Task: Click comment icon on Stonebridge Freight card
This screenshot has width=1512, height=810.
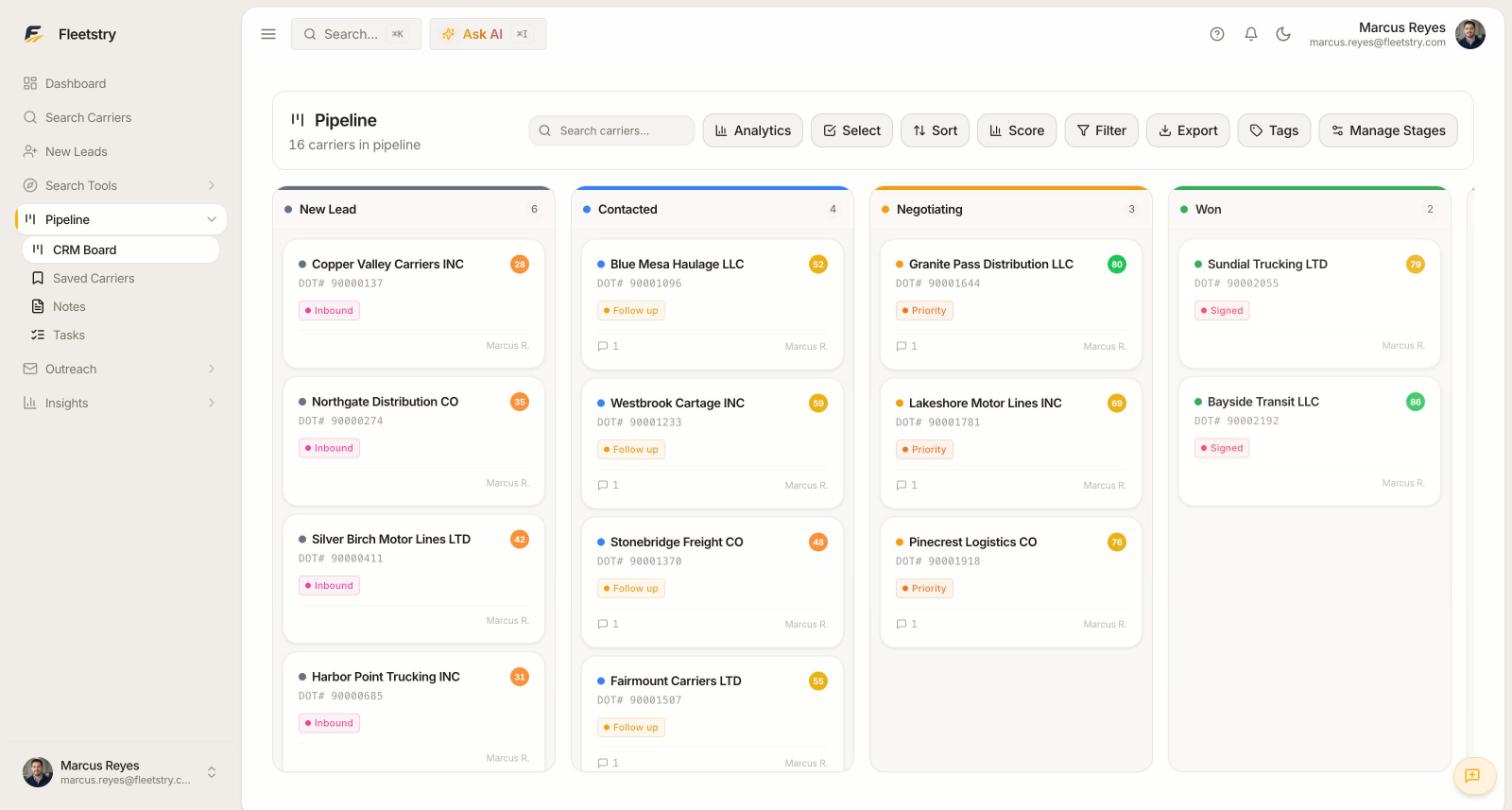Action: (603, 624)
